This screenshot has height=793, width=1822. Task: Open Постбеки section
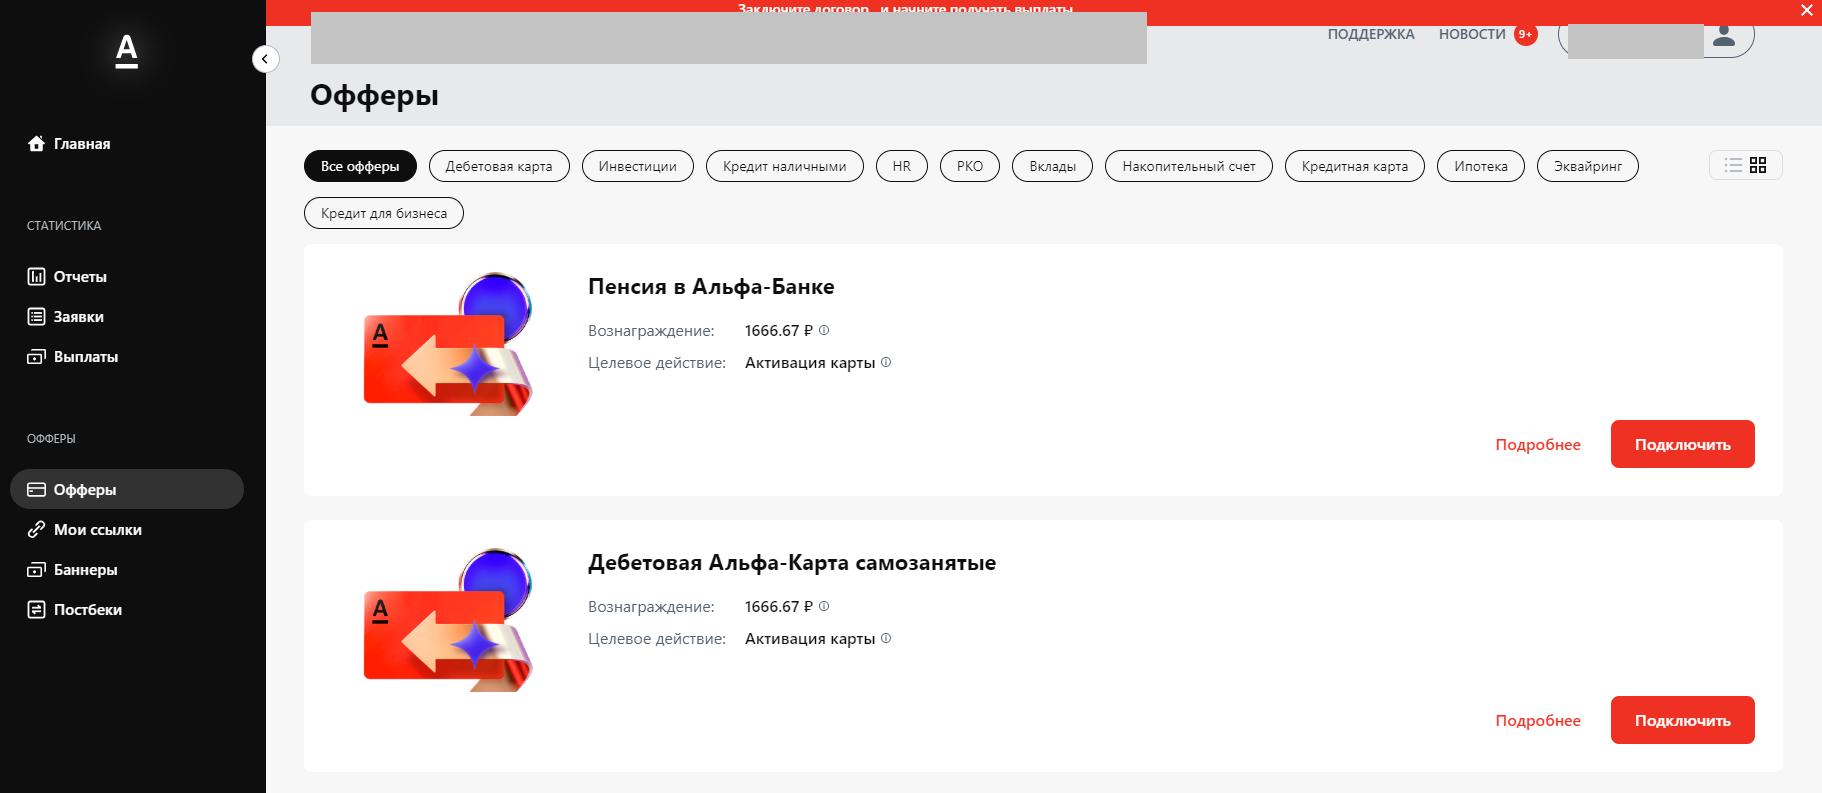75,610
